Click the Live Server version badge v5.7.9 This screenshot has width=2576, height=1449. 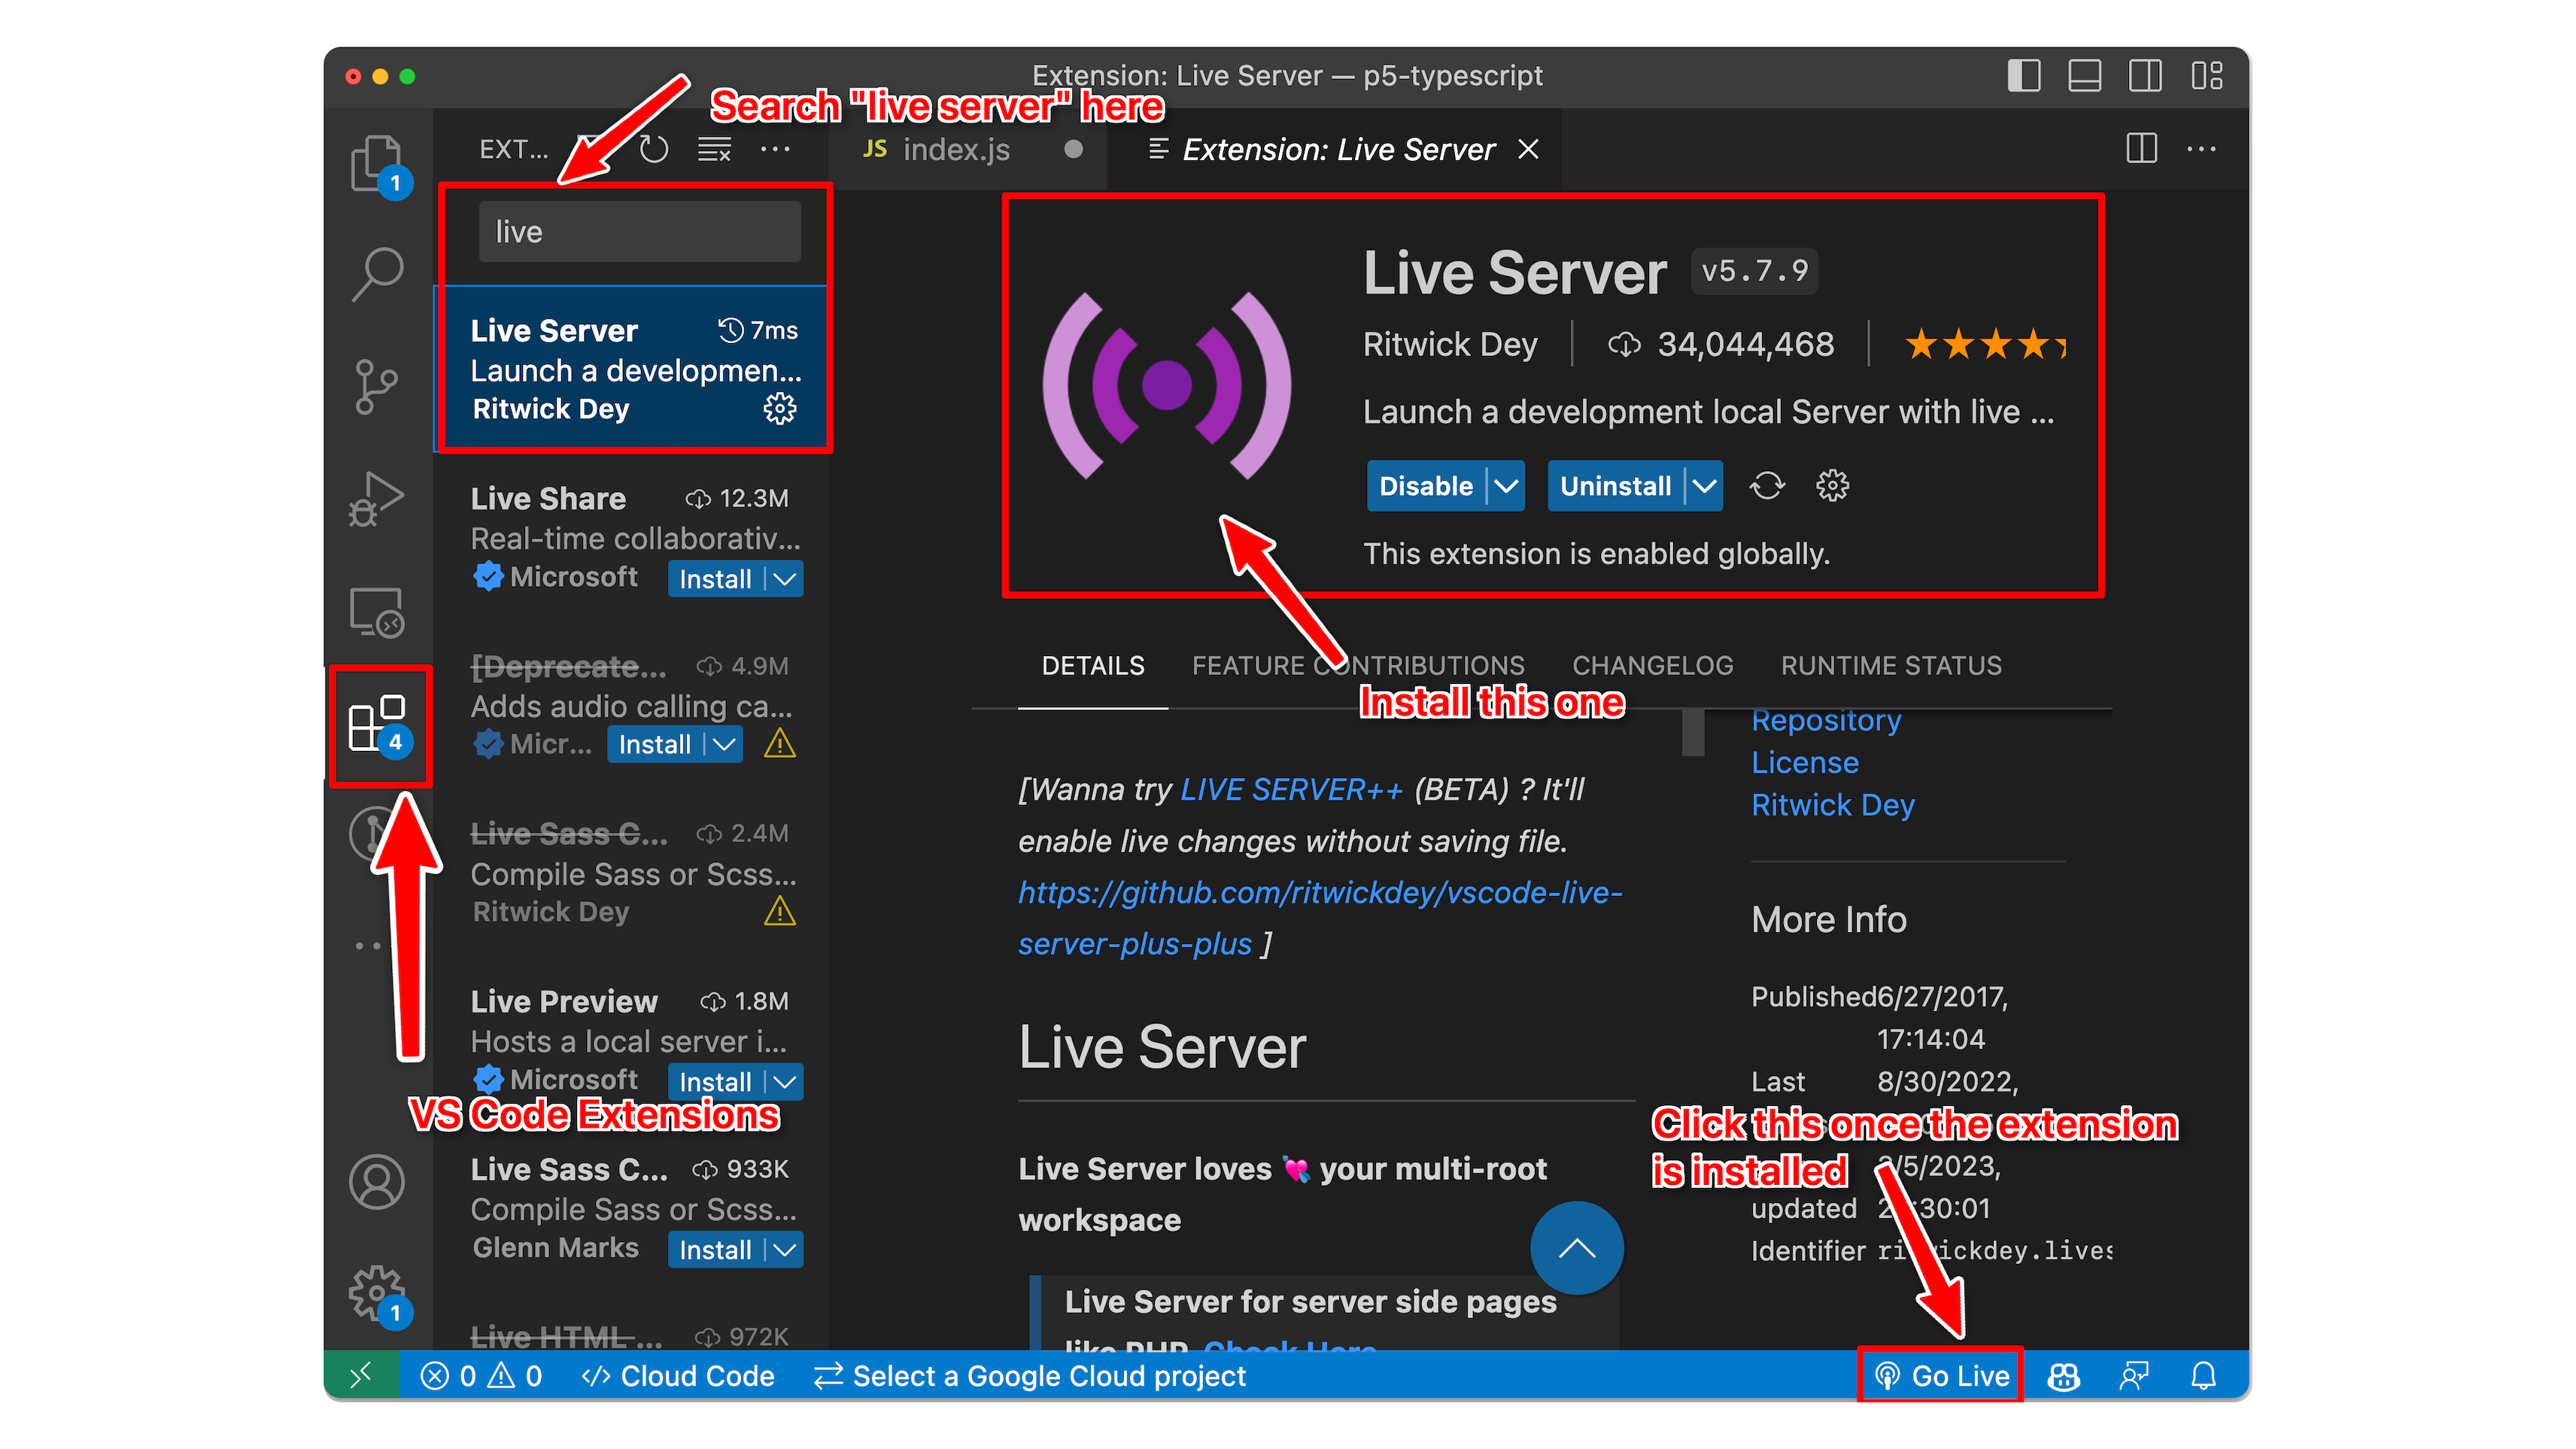(1754, 271)
